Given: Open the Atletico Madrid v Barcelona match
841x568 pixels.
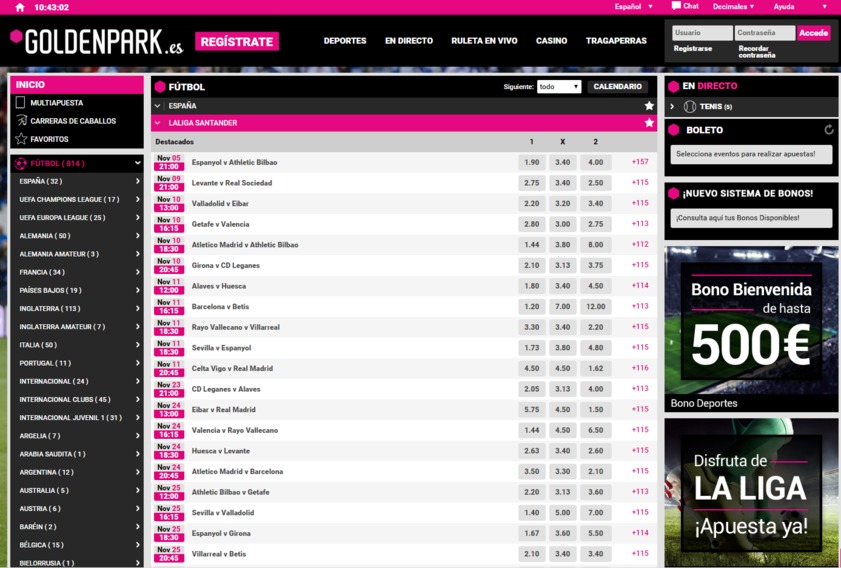Looking at the screenshot, I should tap(237, 471).
